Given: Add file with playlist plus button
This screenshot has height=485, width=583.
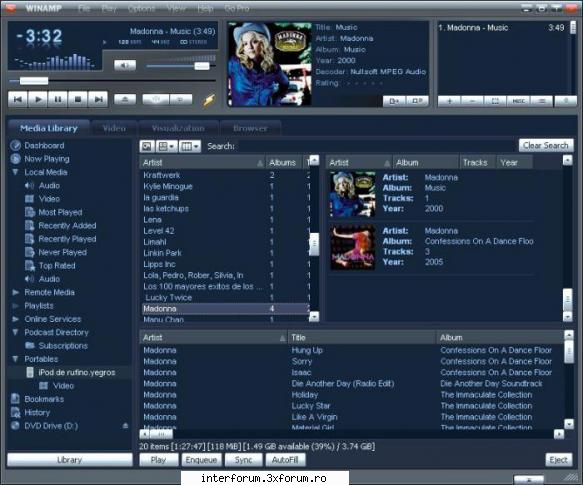Looking at the screenshot, I should pyautogui.click(x=449, y=101).
